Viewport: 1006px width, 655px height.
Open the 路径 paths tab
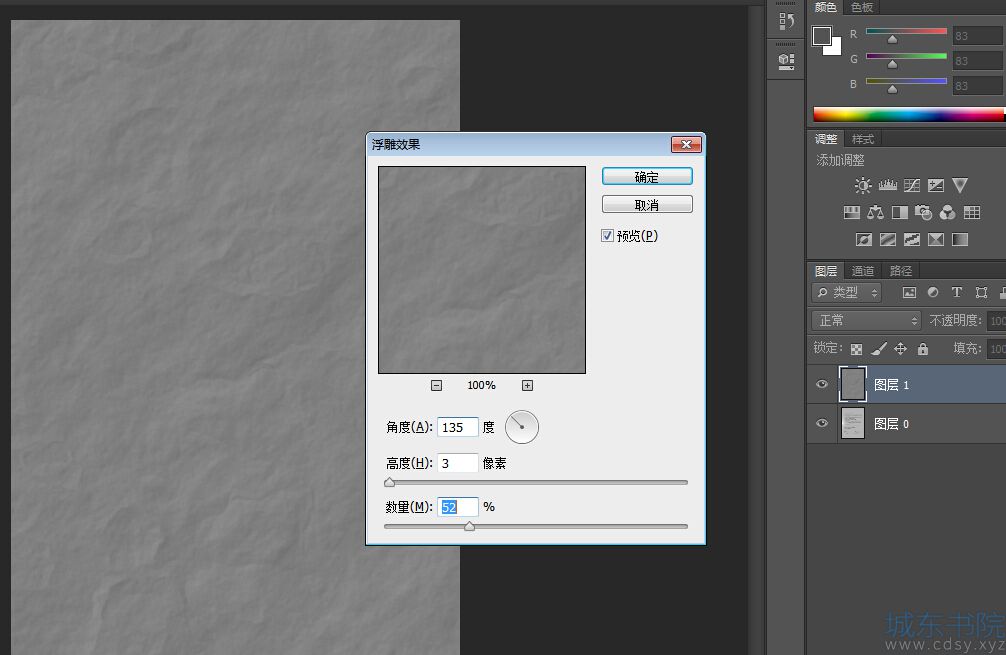tap(900, 271)
